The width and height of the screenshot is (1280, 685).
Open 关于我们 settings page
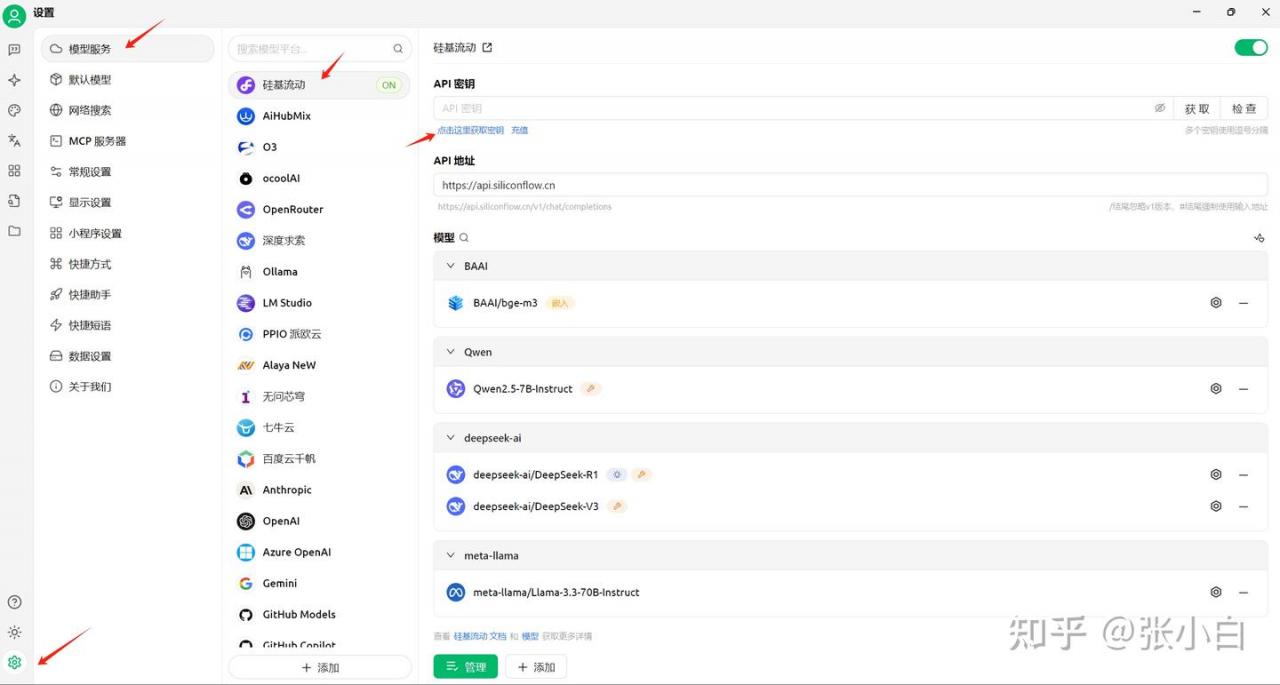point(127,387)
